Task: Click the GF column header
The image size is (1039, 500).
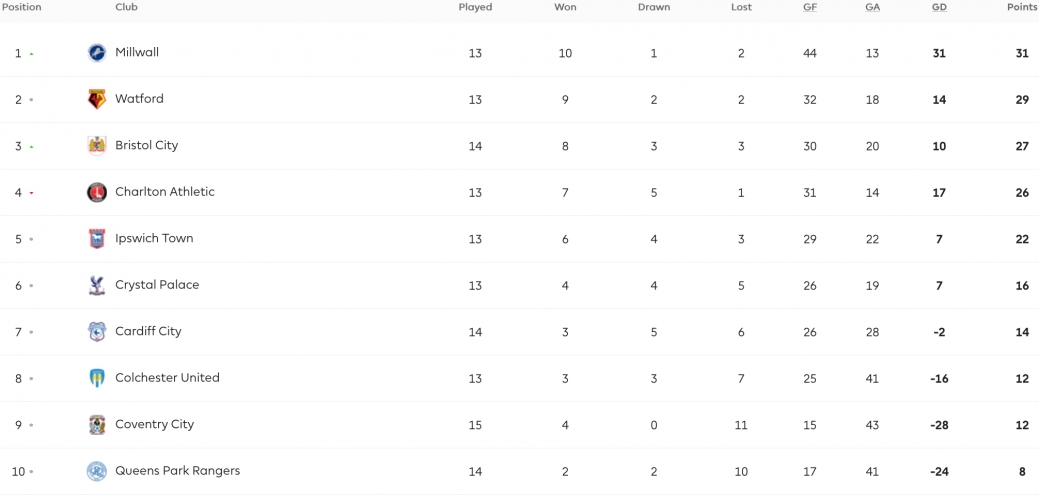Action: tap(810, 7)
